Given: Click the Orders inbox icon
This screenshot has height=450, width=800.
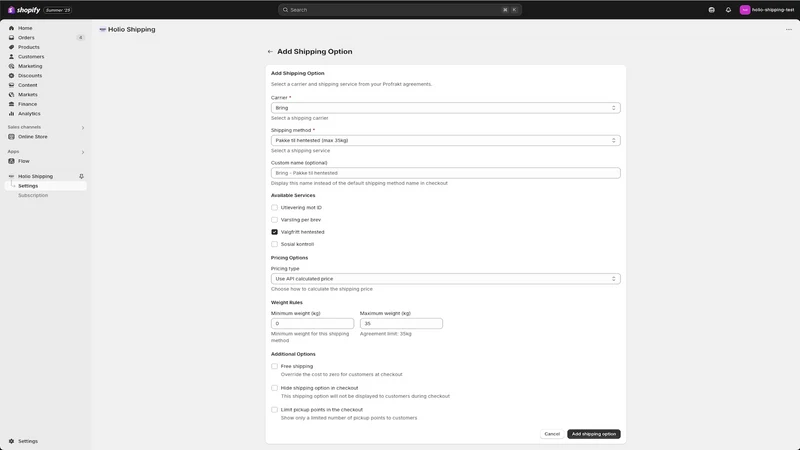Looking at the screenshot, I should coord(11,38).
